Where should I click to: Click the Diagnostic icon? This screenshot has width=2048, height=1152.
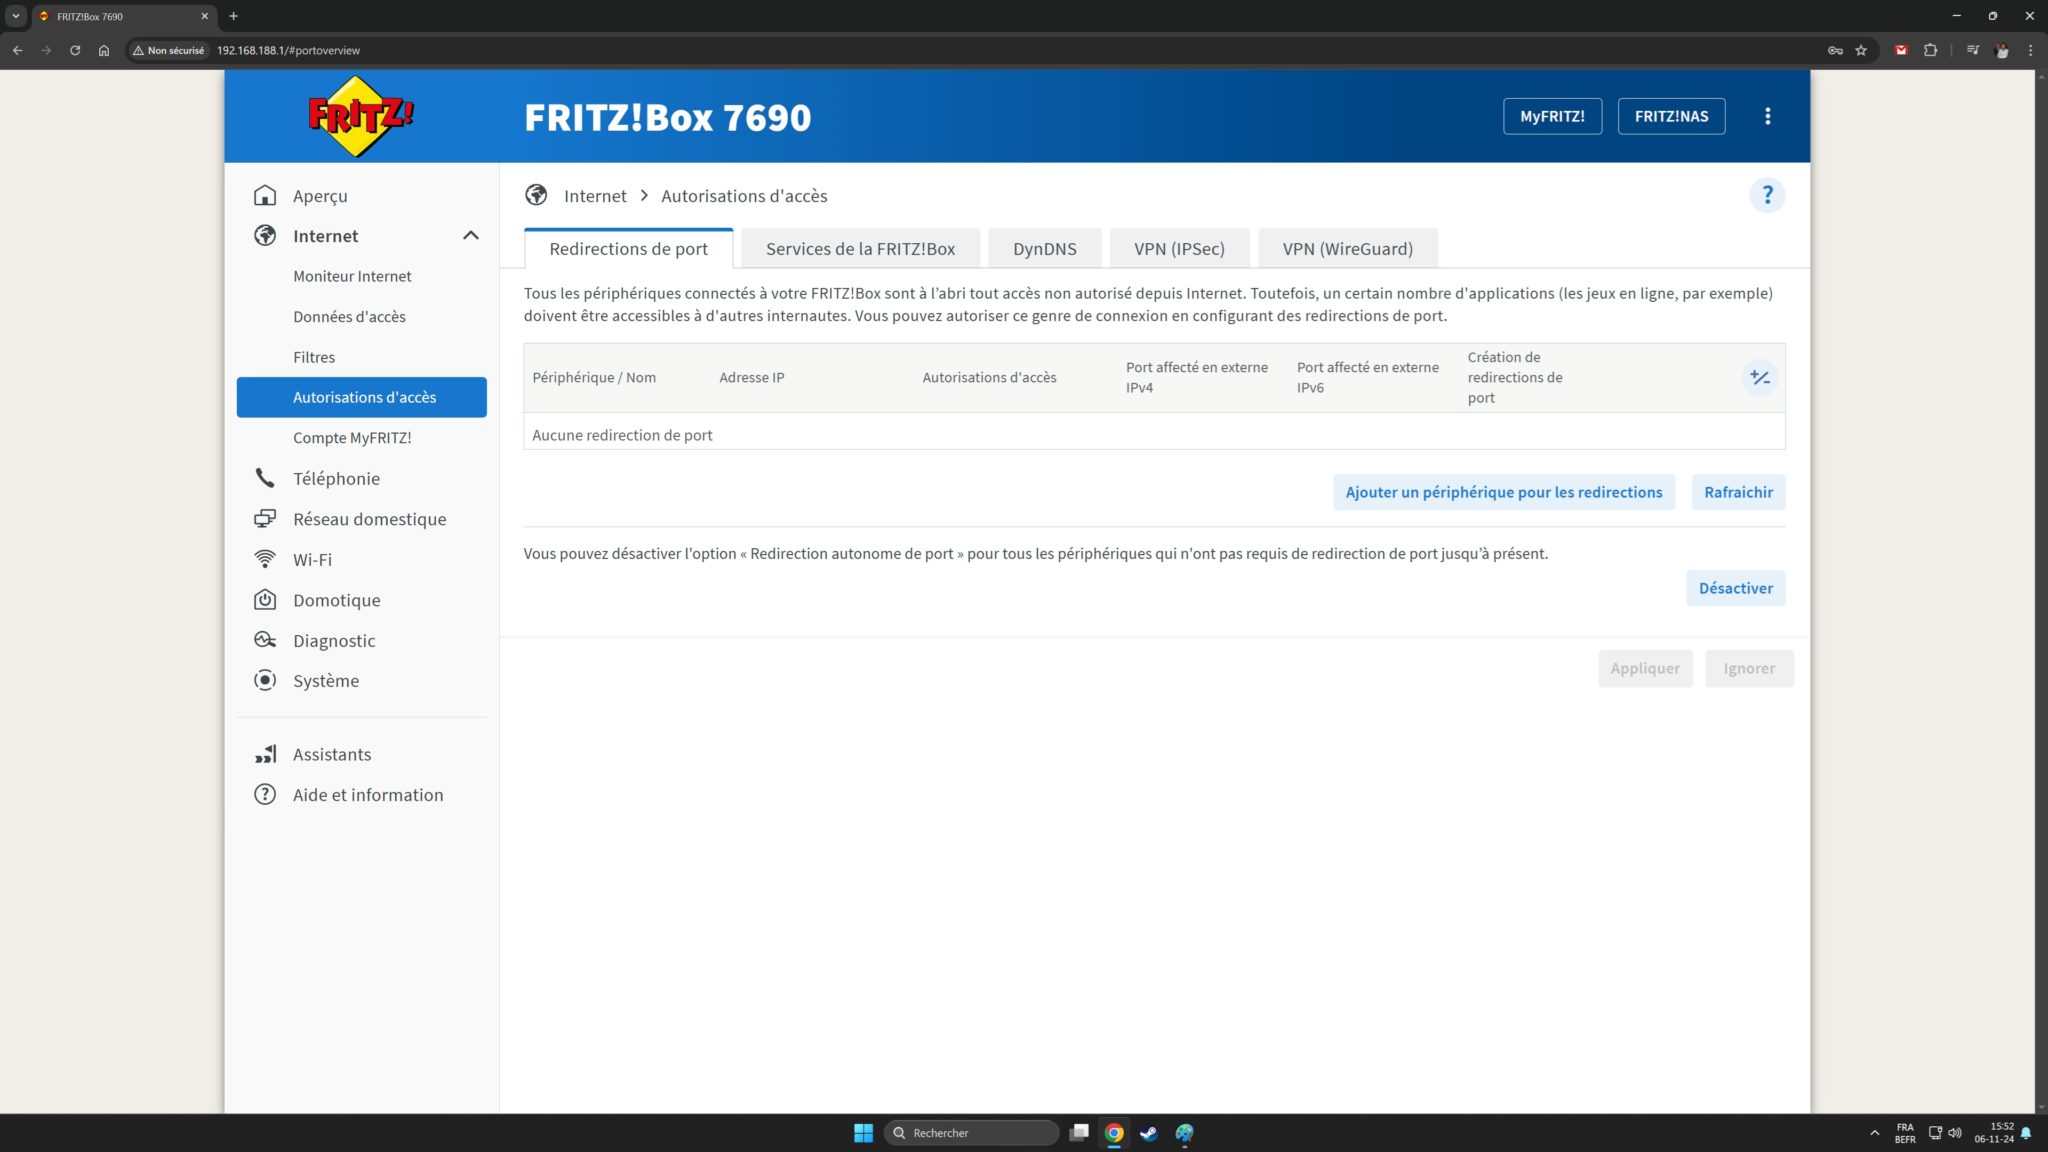tap(265, 640)
